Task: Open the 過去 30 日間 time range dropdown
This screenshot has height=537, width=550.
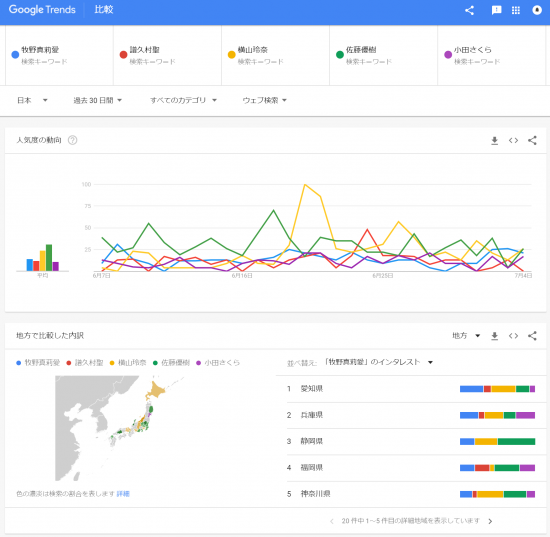Action: pos(98,100)
